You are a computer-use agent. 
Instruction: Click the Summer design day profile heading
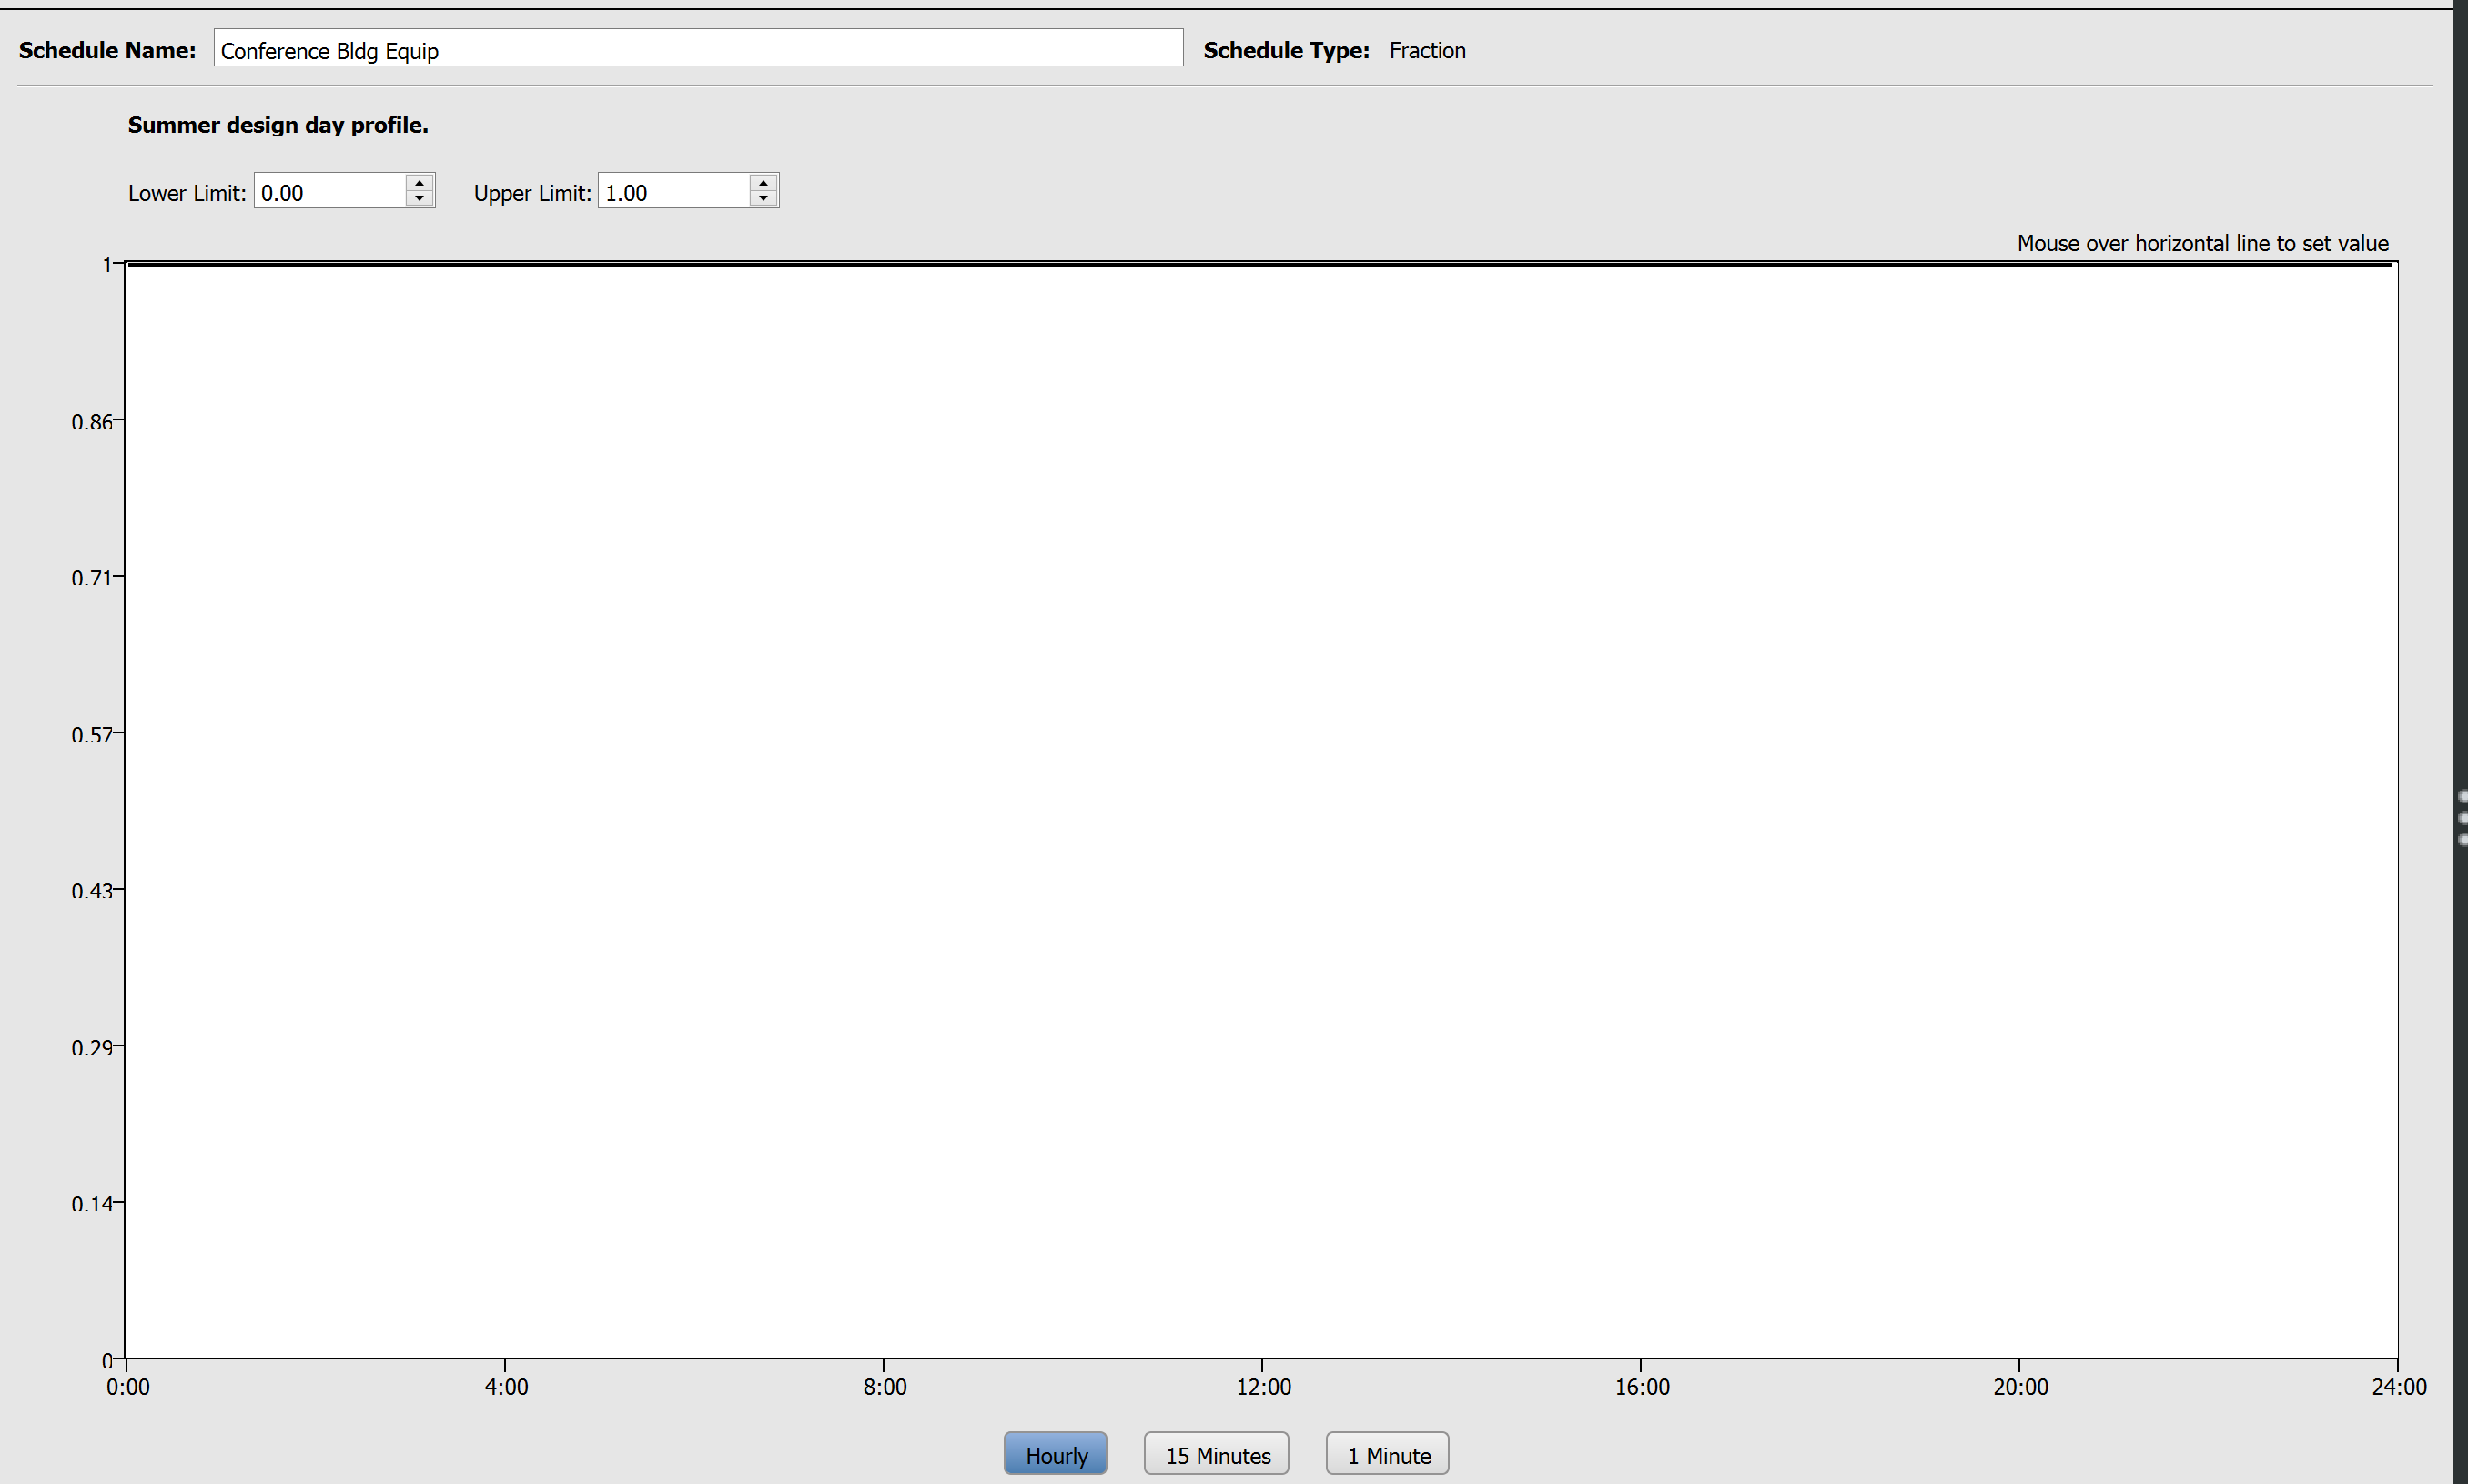[x=278, y=125]
